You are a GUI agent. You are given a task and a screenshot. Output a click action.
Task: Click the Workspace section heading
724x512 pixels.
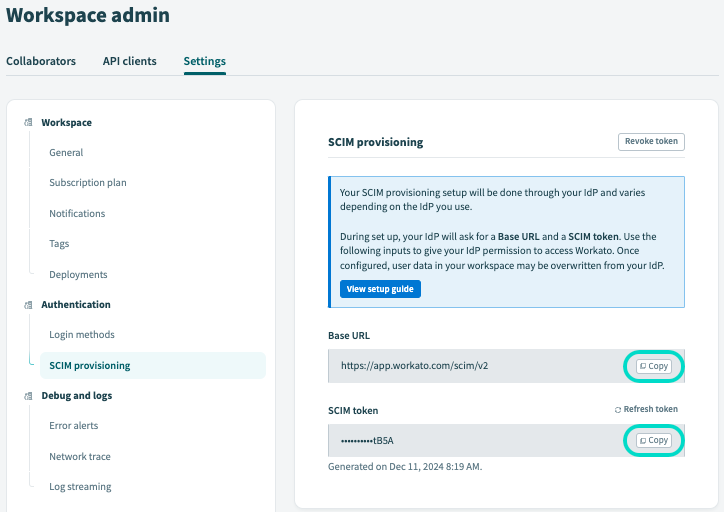click(66, 122)
